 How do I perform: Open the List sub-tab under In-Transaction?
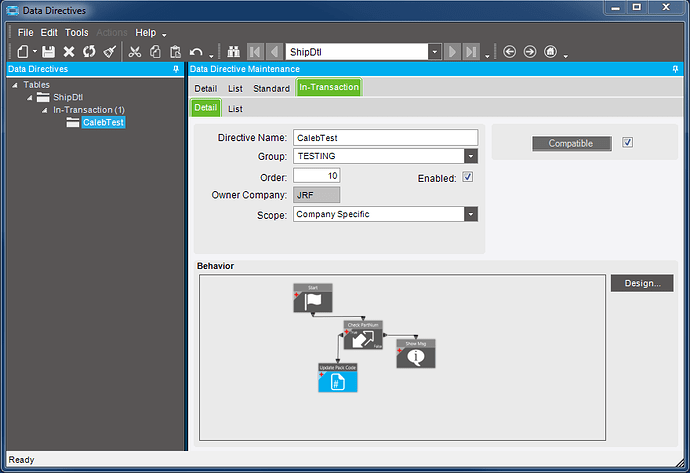pyautogui.click(x=235, y=109)
